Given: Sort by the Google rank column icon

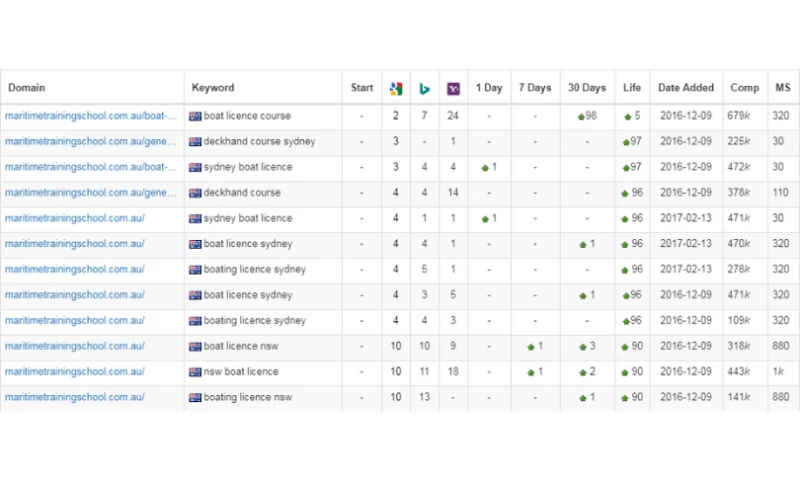Looking at the screenshot, I should click(396, 88).
